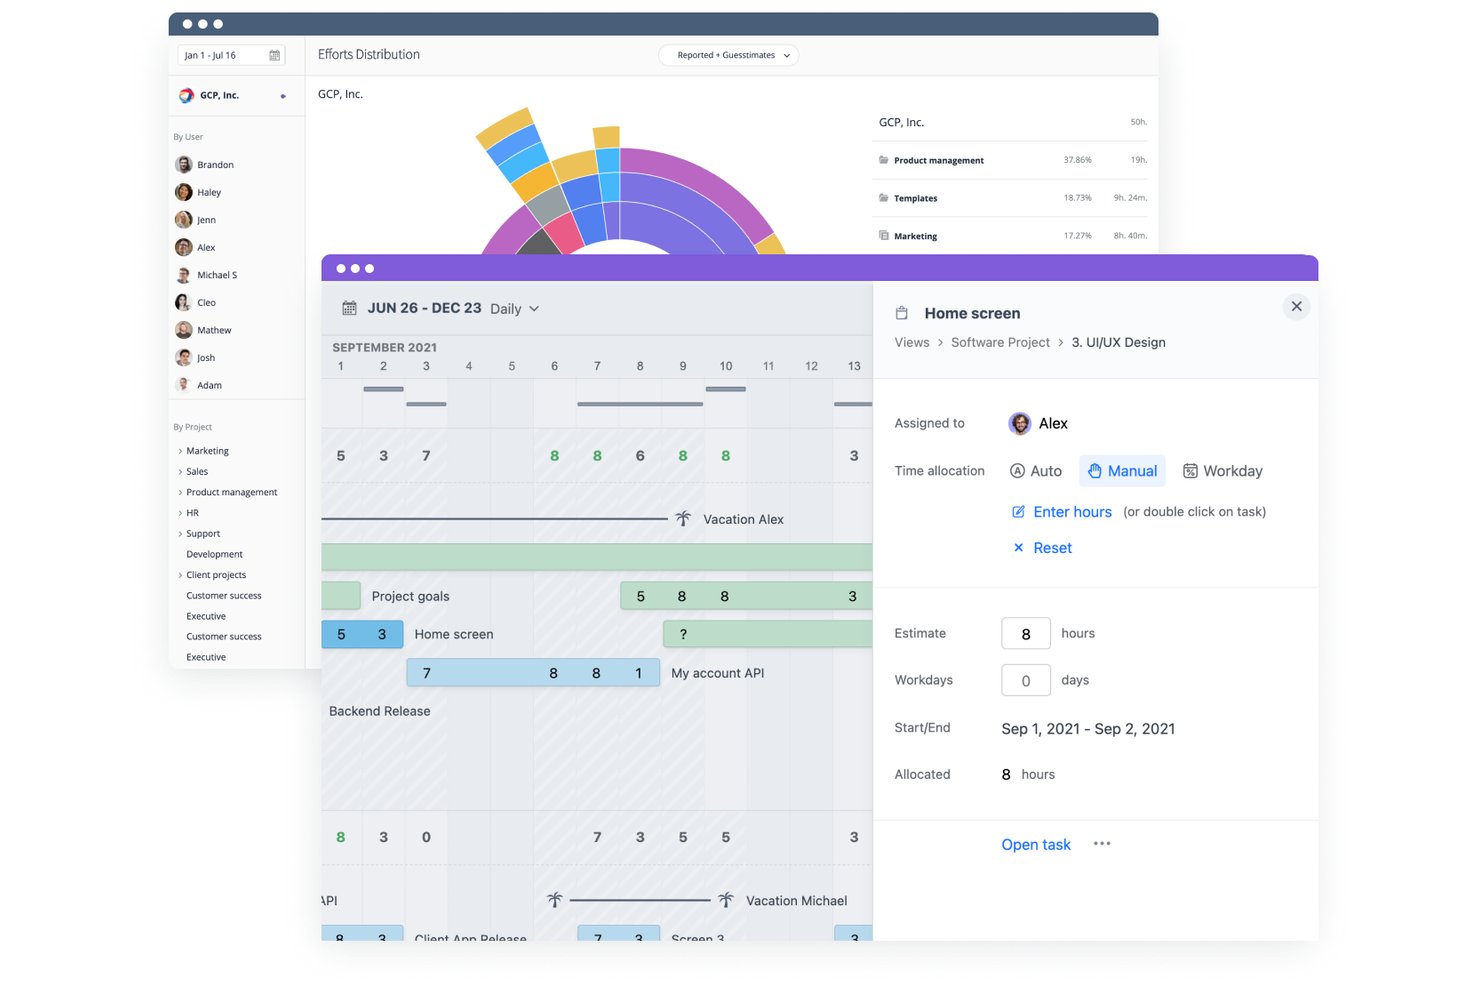Select Brandon's avatar in By User list
Screen dimensions: 1480x987
point(184,165)
